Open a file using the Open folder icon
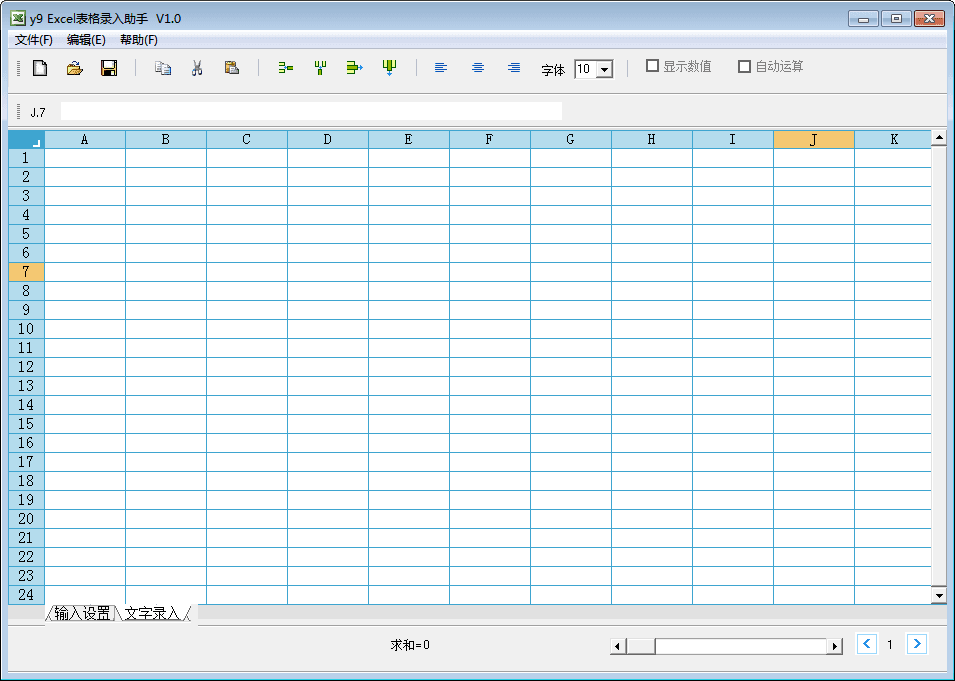This screenshot has width=955, height=681. pos(74,67)
